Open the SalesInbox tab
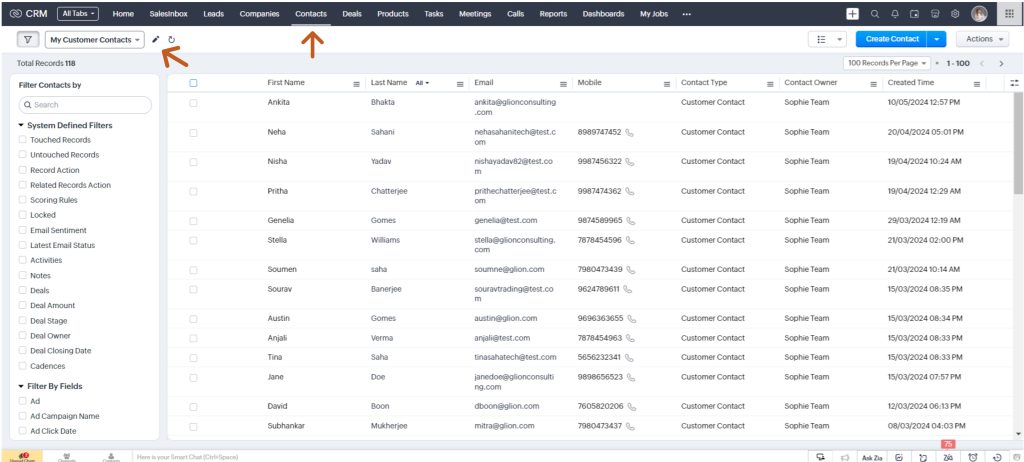This screenshot has width=1024, height=462. pyautogui.click(x=168, y=14)
